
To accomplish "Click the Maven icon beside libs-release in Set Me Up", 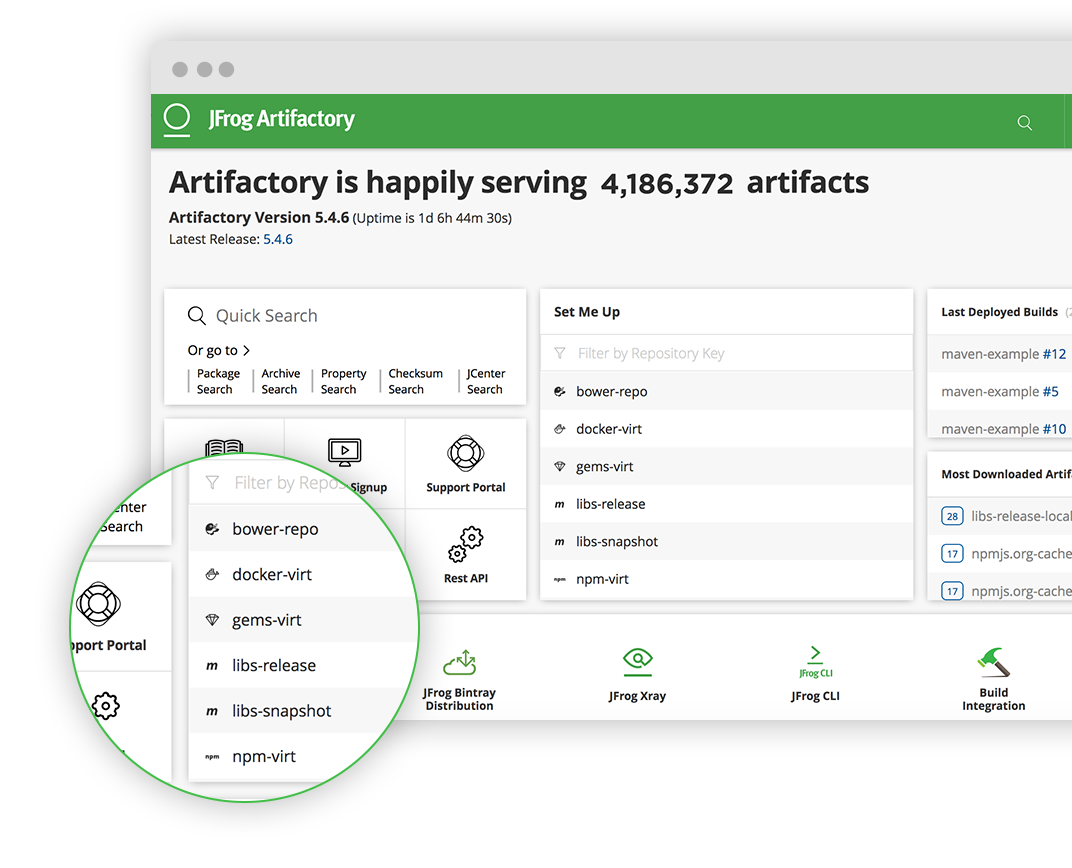I will [x=560, y=504].
